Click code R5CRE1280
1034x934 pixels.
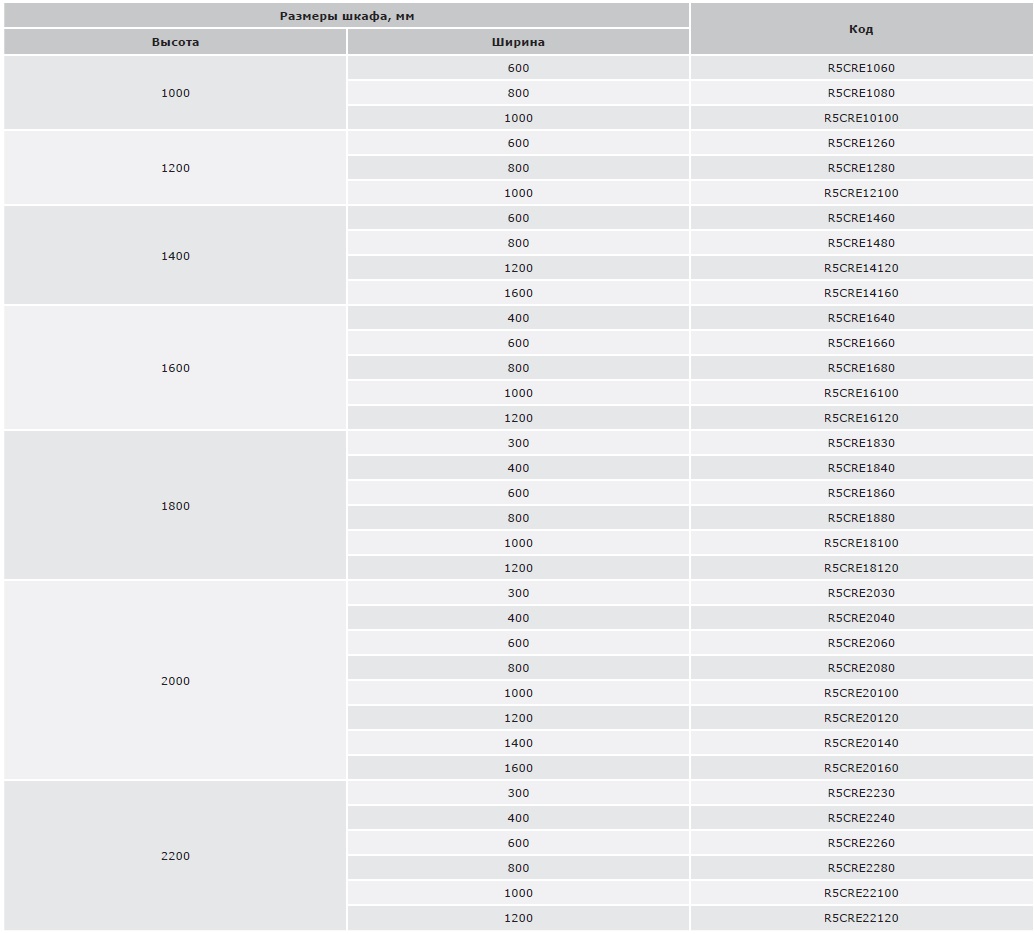861,168
